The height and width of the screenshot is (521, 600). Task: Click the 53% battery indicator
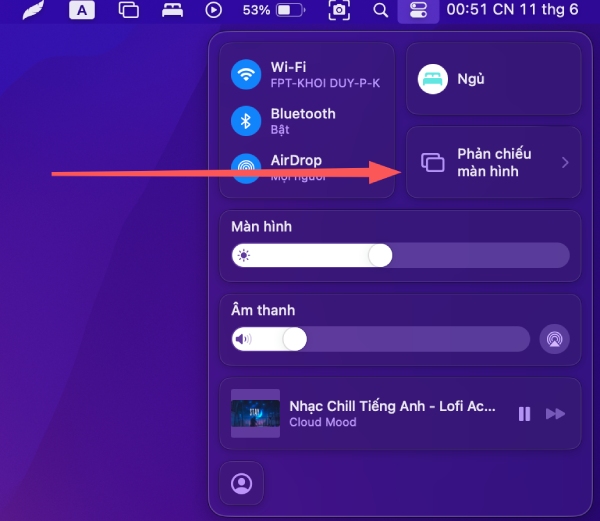click(274, 10)
